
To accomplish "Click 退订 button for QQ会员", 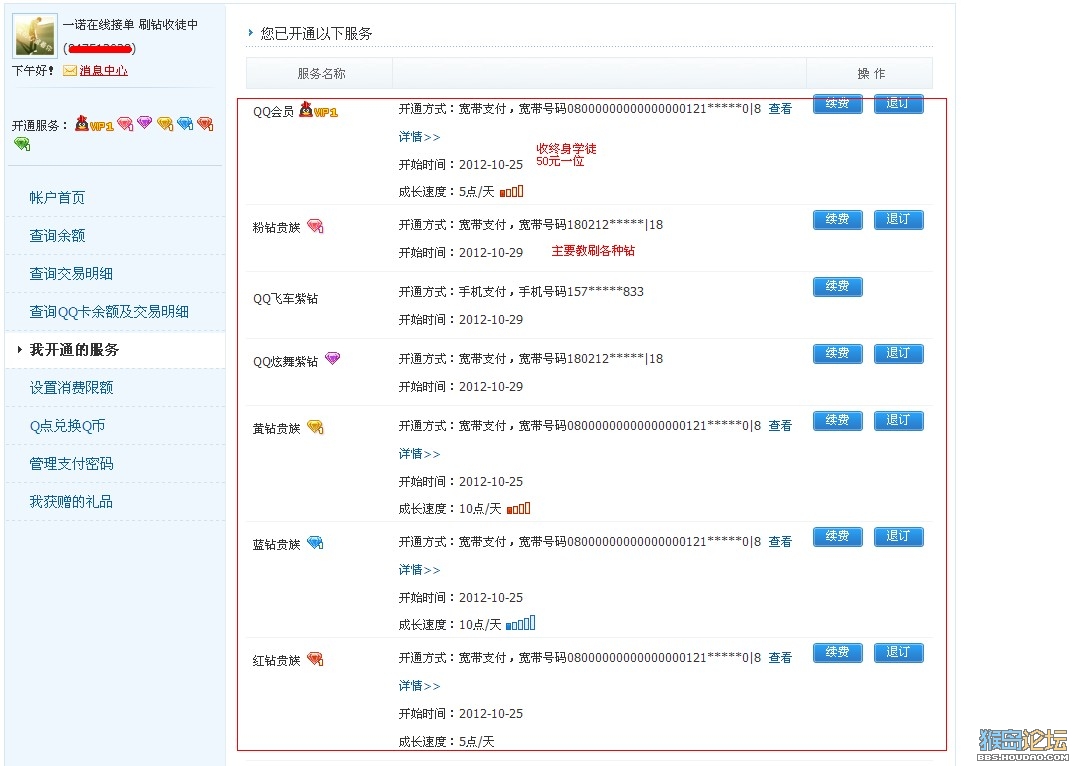I will pyautogui.click(x=899, y=103).
